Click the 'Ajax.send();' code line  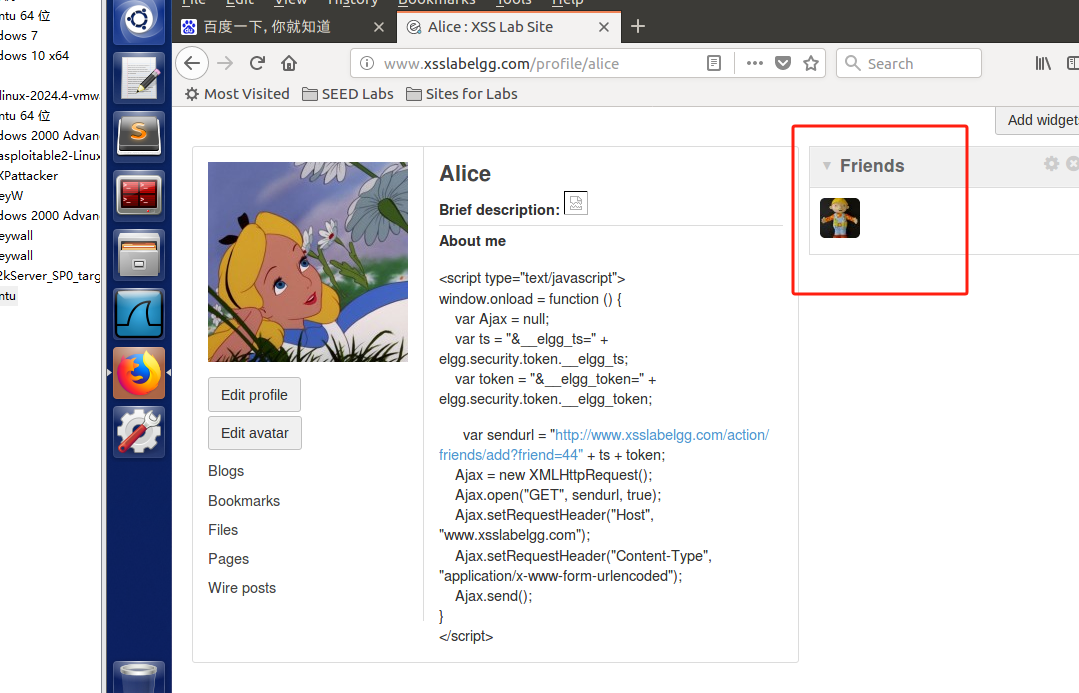pyautogui.click(x=493, y=596)
